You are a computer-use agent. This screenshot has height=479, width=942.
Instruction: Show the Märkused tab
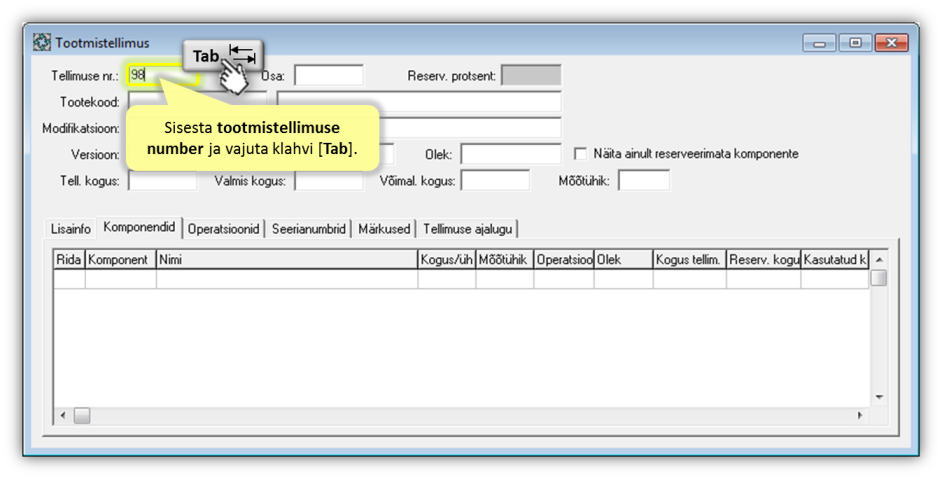click(384, 229)
